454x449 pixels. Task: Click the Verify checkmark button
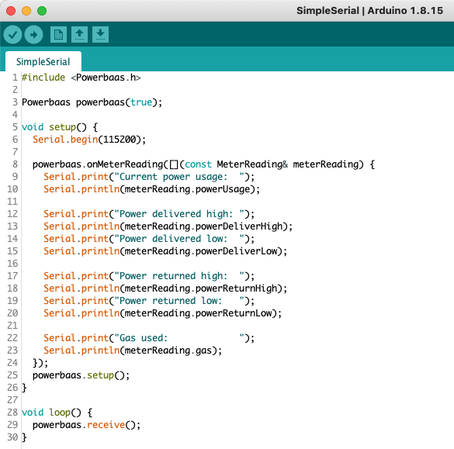(13, 34)
